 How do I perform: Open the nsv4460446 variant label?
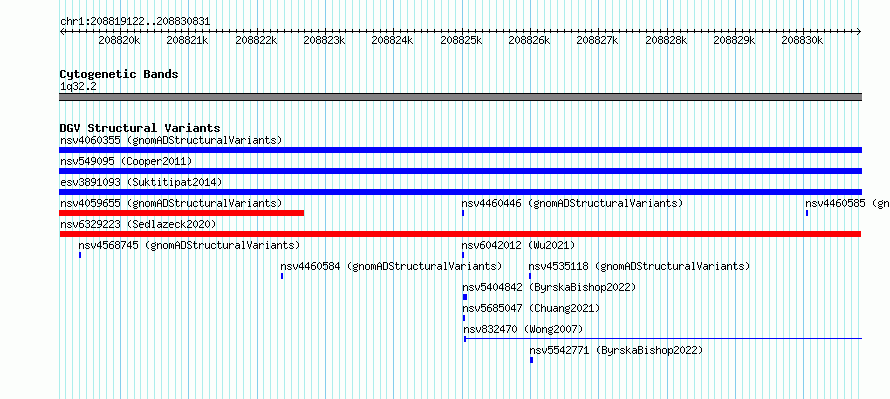tap(572, 203)
